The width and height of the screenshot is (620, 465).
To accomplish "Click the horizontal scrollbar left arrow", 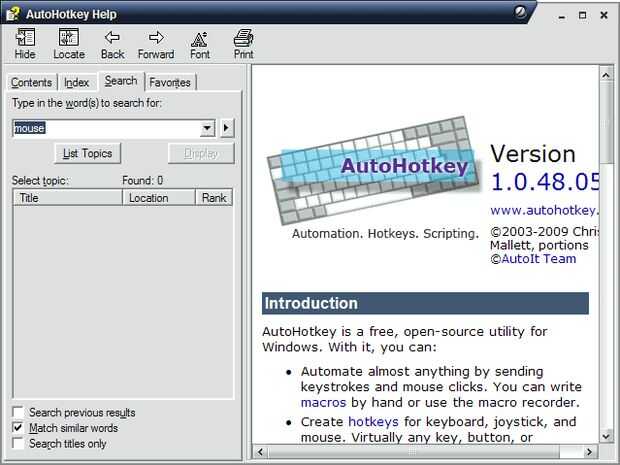I will [x=260, y=452].
